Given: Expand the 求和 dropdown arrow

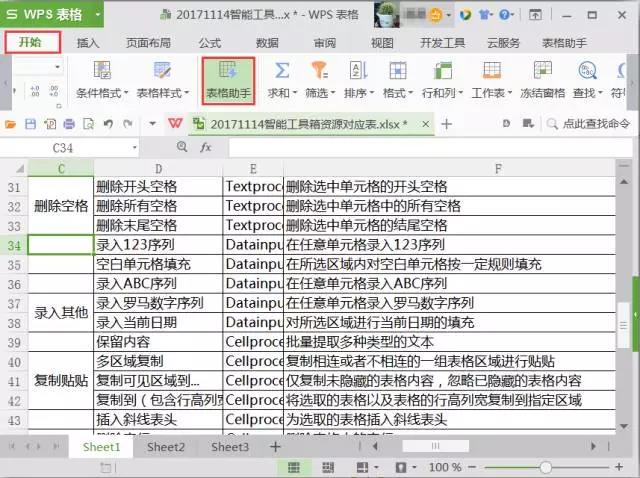Looking at the screenshot, I should pyautogui.click(x=294, y=93).
